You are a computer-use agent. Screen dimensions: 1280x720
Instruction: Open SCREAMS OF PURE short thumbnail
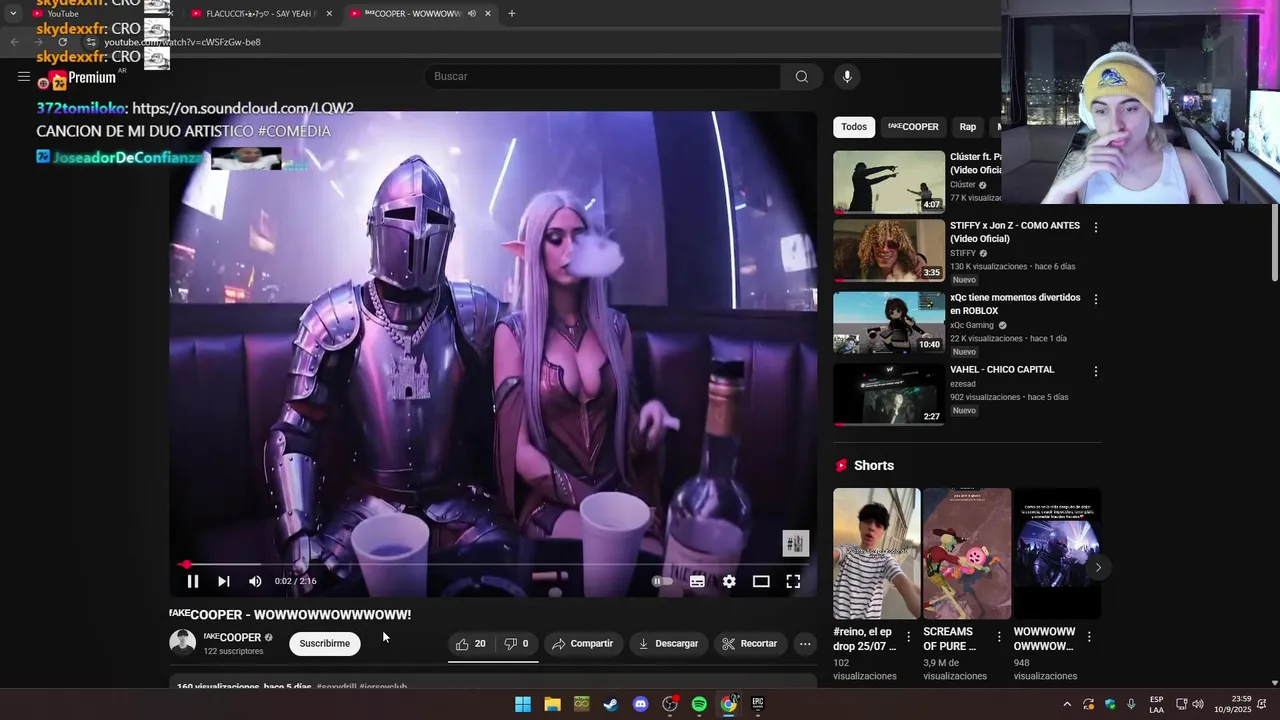[x=967, y=554]
